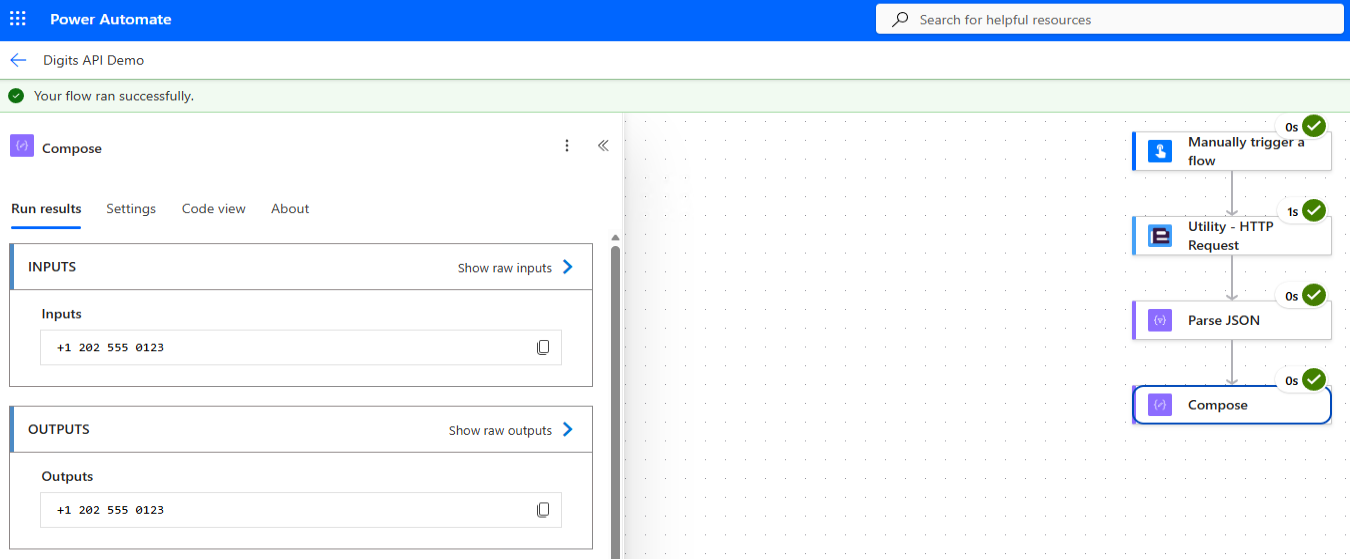Click the Utility HTTP Request node icon
The height and width of the screenshot is (559, 1350).
pyautogui.click(x=1160, y=236)
